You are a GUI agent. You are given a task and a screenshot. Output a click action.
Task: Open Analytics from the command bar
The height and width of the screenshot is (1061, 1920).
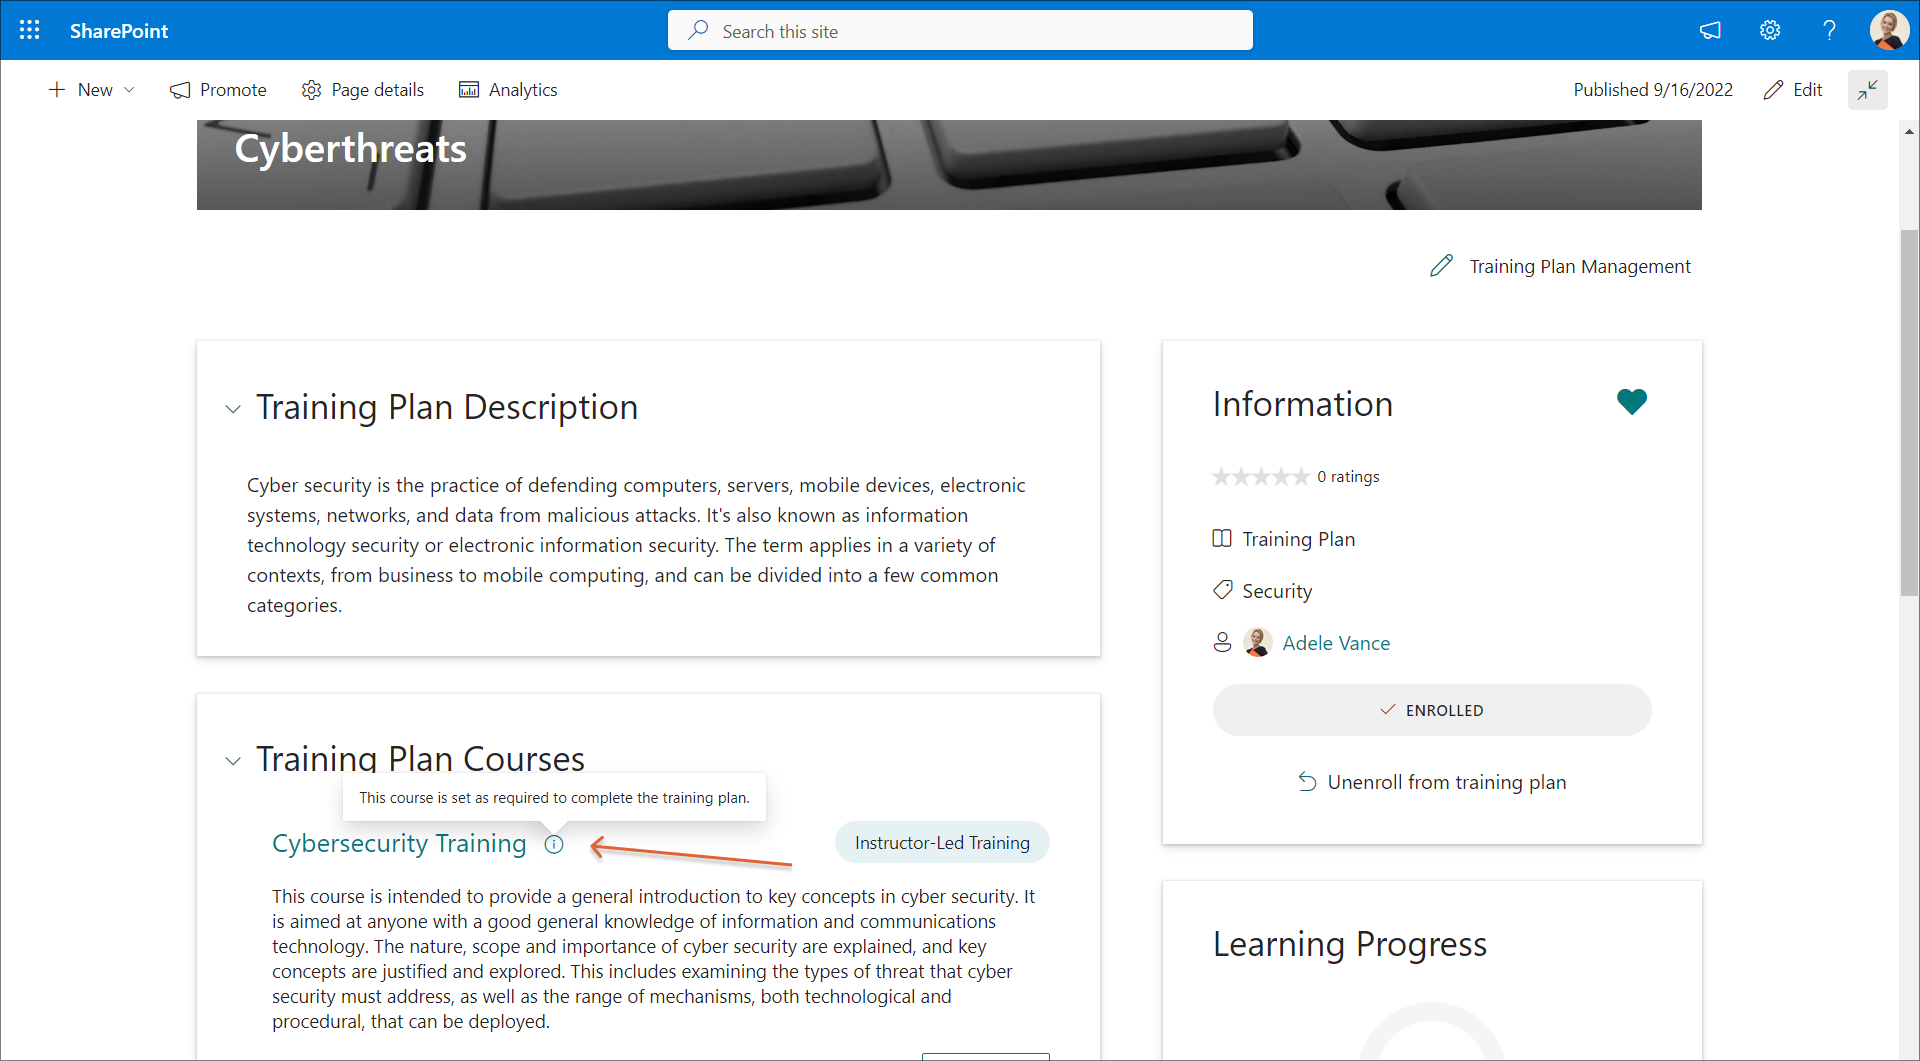point(508,90)
